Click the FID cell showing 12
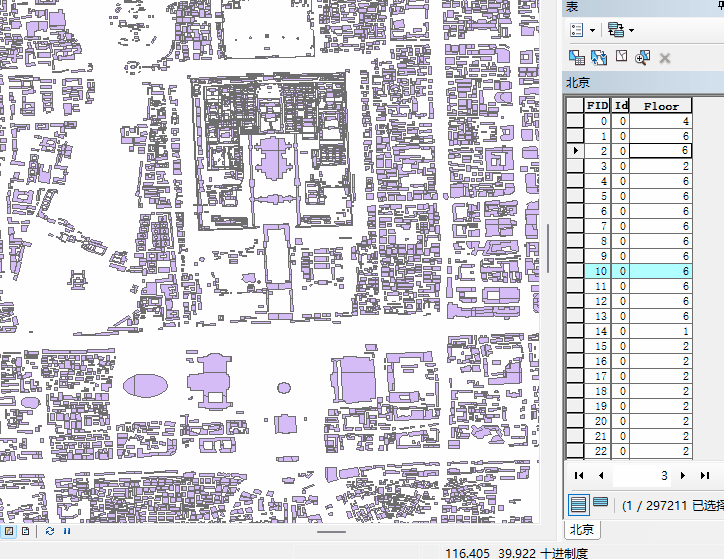Screen dimensions: 724x559 [597, 301]
